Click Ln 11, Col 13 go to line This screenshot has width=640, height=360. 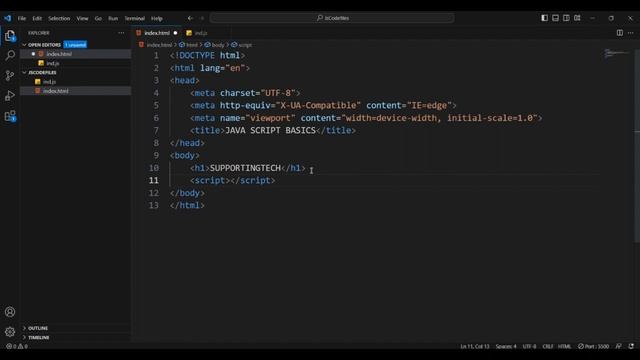(x=475, y=346)
